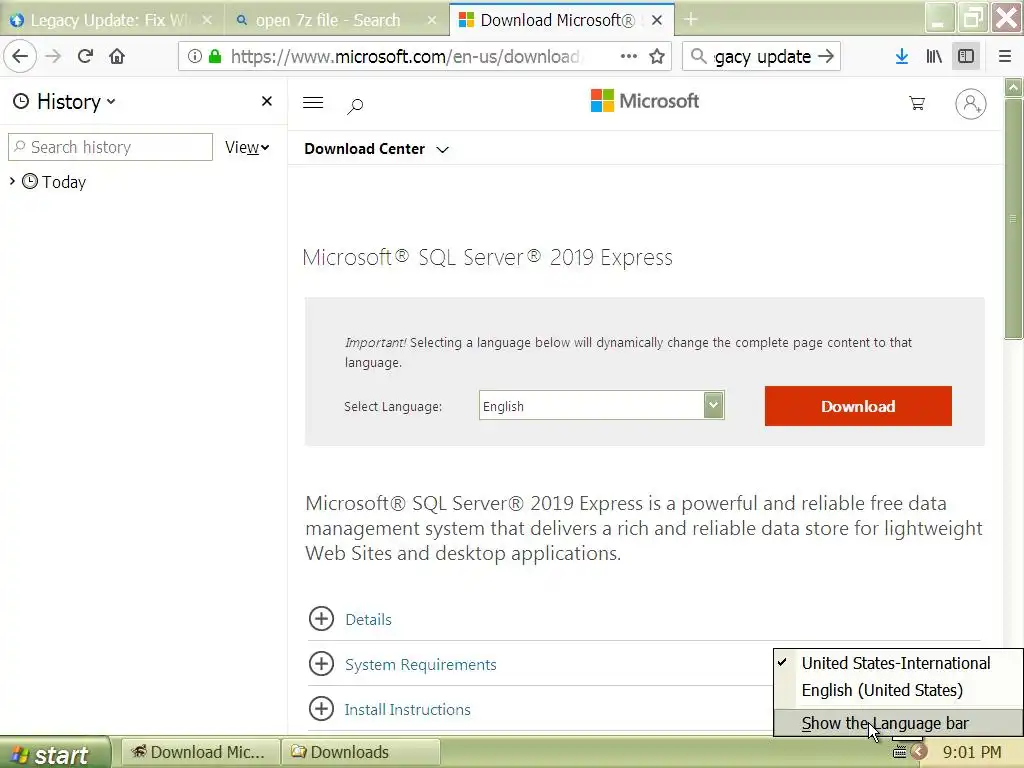Viewport: 1024px width, 768px height.
Task: Click the account sign-in avatar icon
Action: (970, 104)
